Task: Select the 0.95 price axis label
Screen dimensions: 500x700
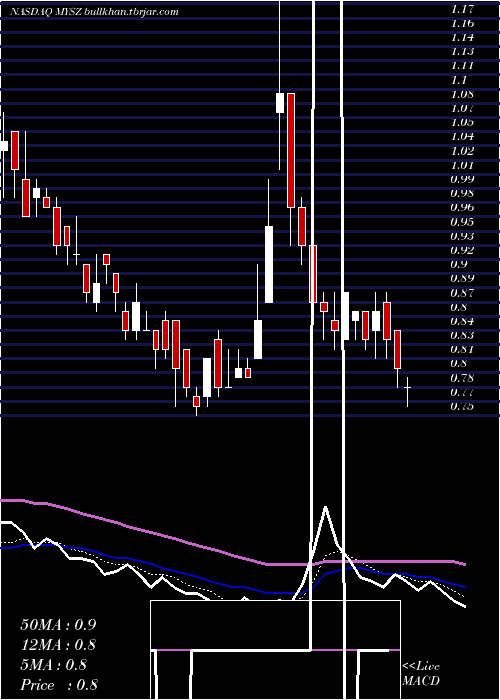Action: point(462,222)
